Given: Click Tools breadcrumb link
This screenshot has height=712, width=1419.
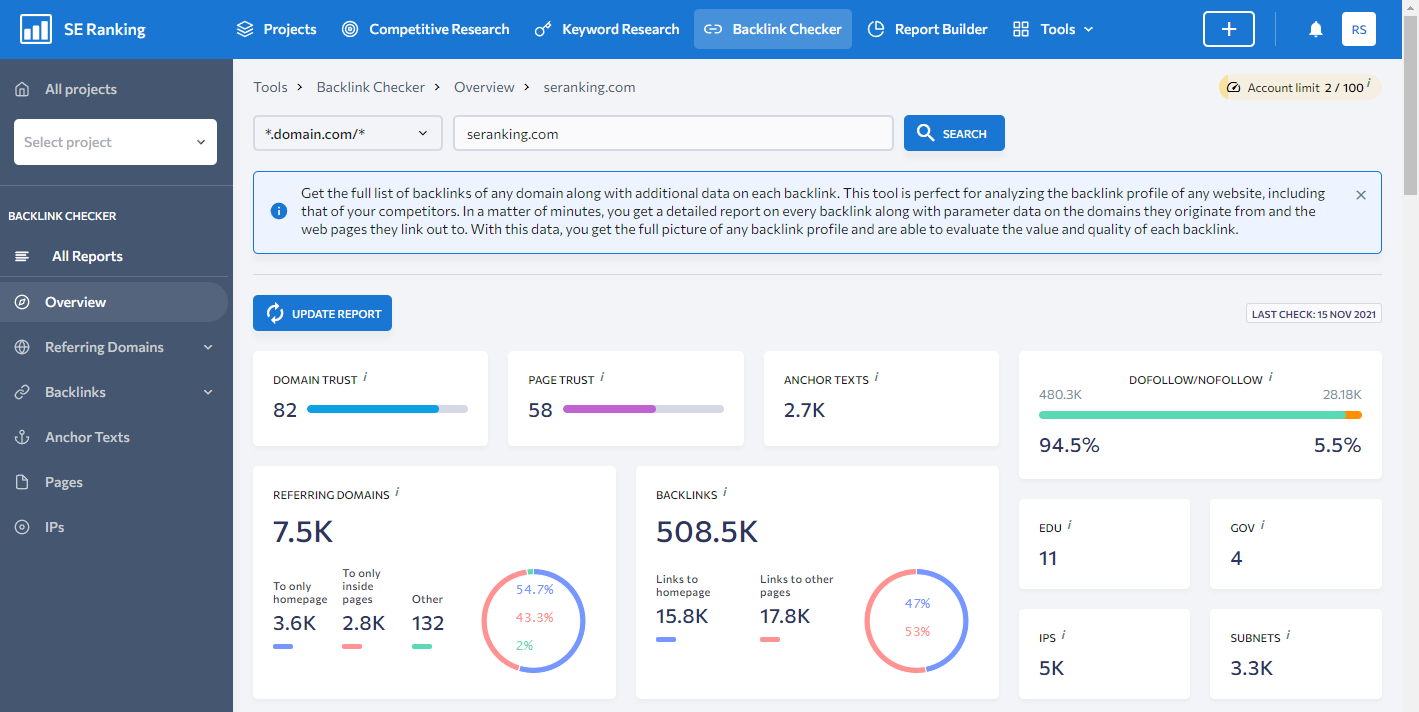Looking at the screenshot, I should click(x=270, y=87).
